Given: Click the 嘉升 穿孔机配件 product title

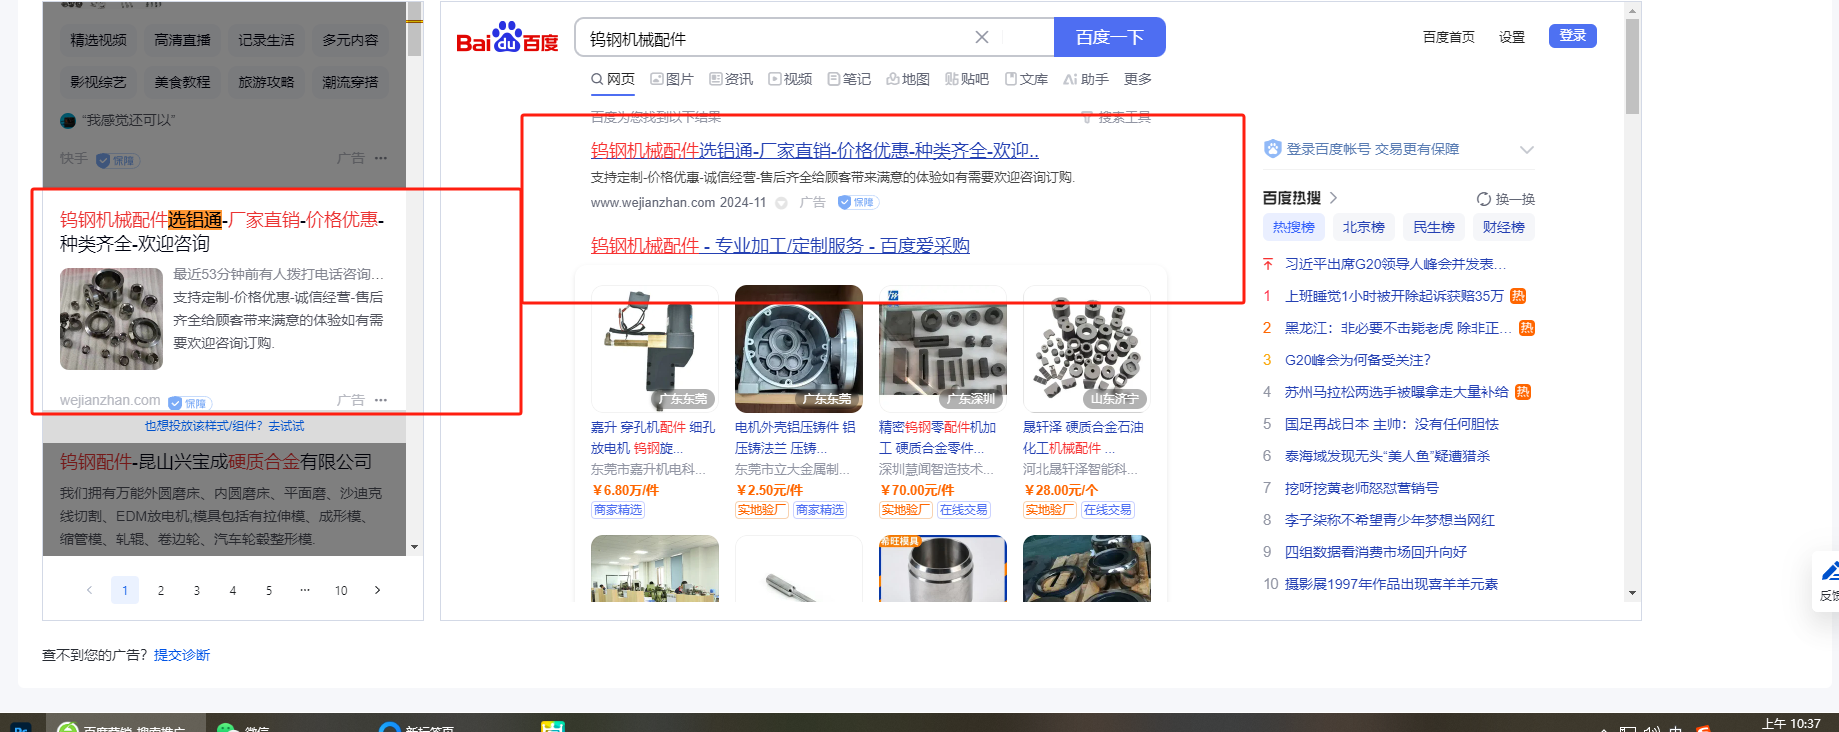Looking at the screenshot, I should [x=653, y=437].
